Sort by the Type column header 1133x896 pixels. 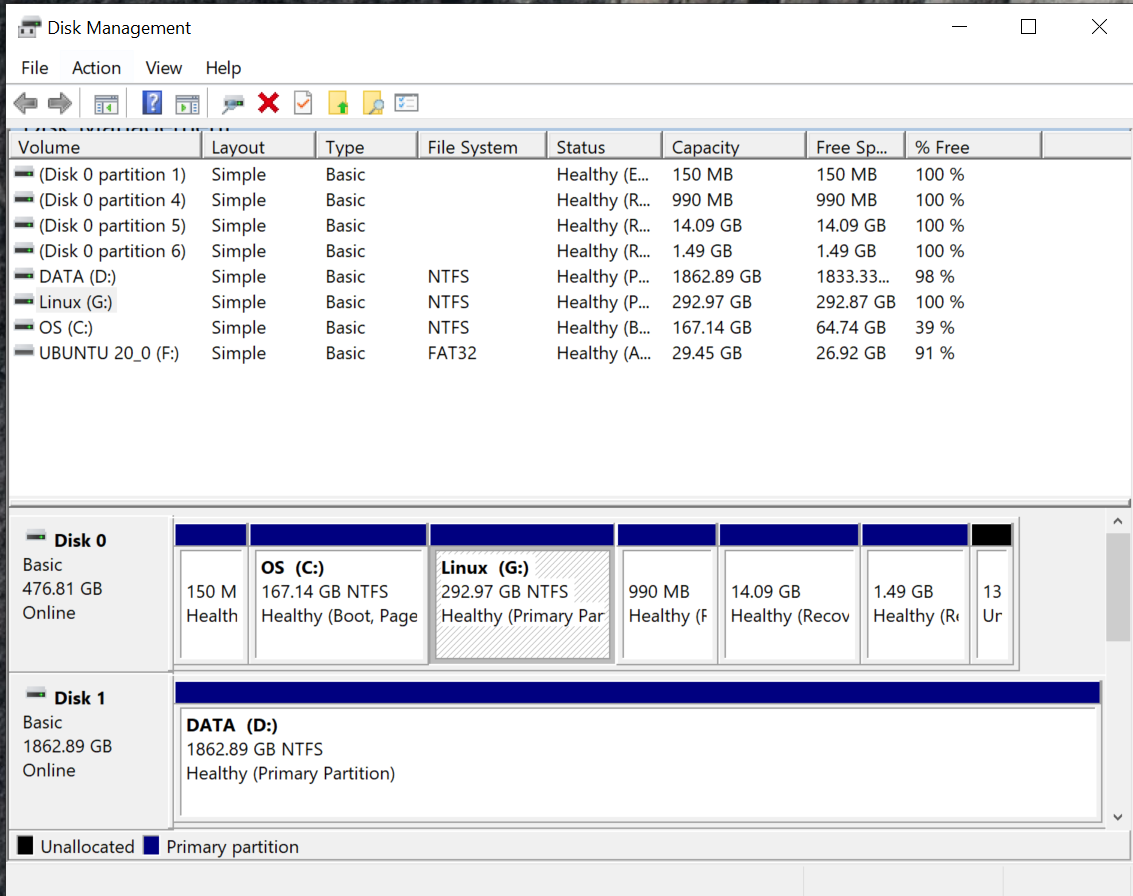[x=367, y=147]
